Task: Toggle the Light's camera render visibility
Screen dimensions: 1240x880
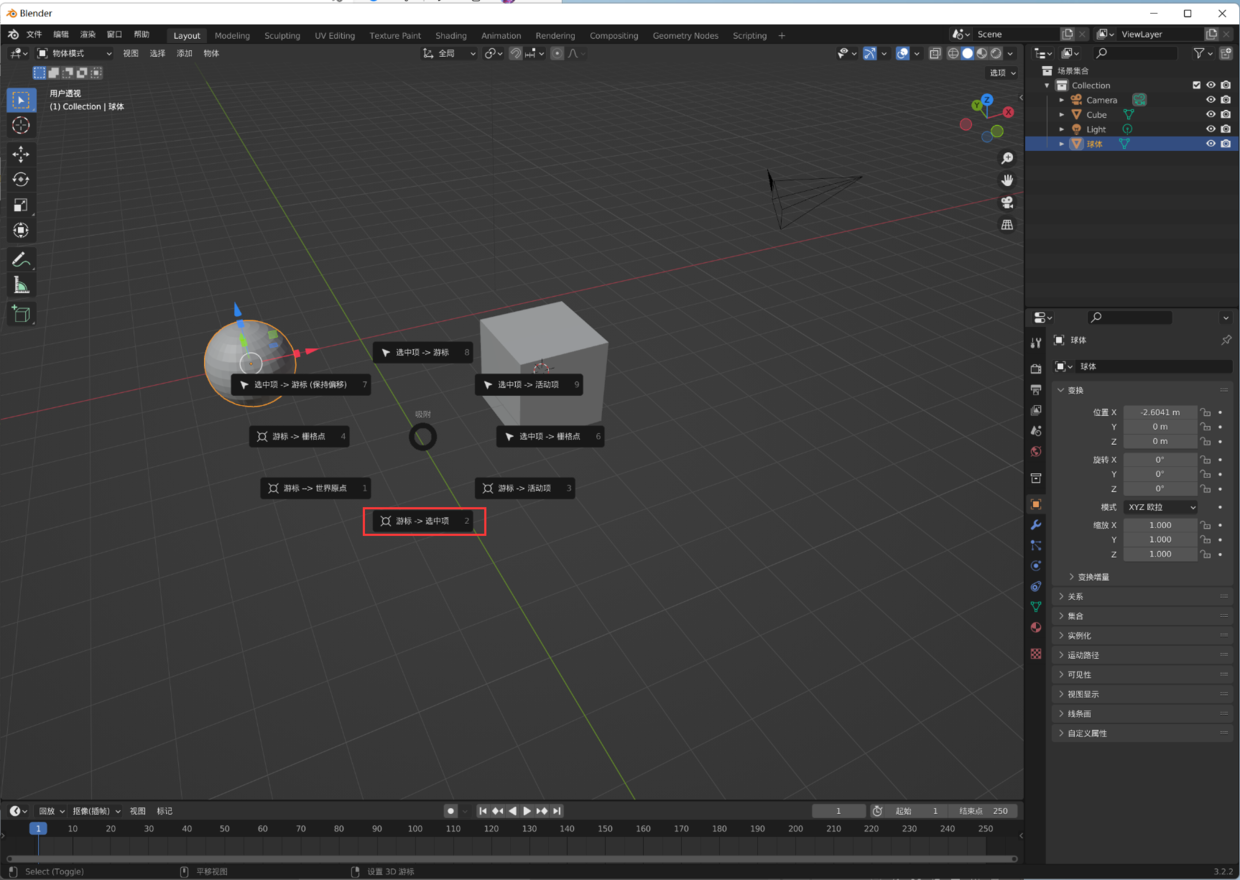Action: click(1226, 129)
